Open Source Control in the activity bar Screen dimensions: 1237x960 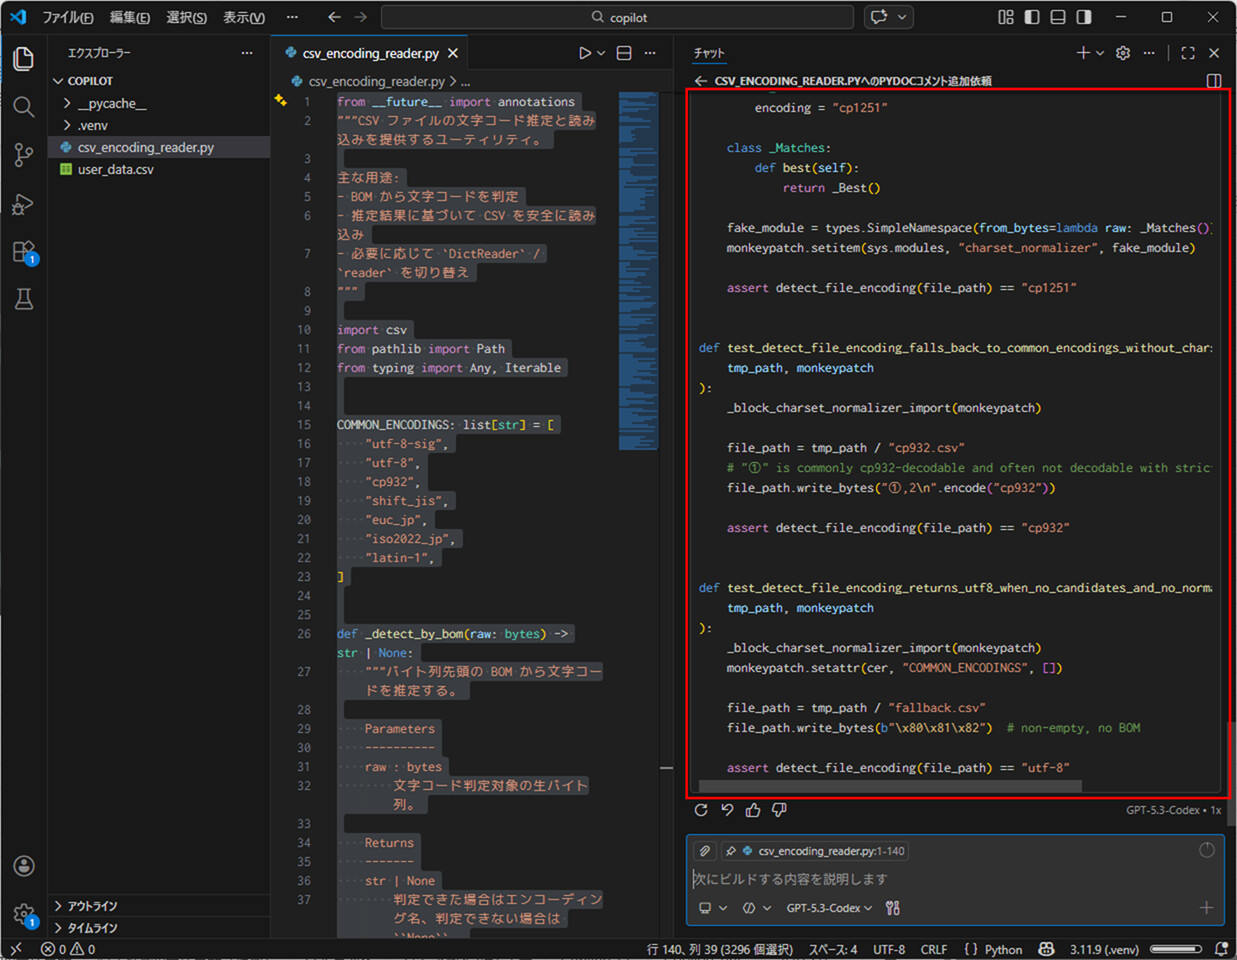(x=23, y=155)
